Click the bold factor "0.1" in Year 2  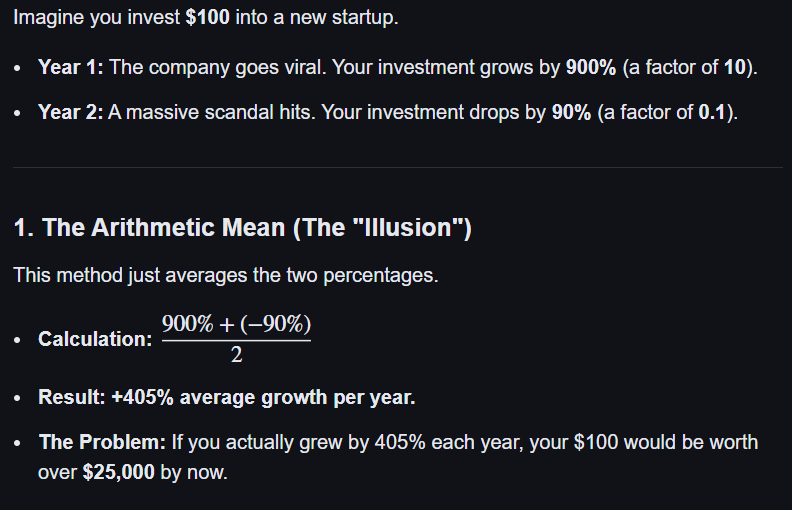[x=713, y=112]
